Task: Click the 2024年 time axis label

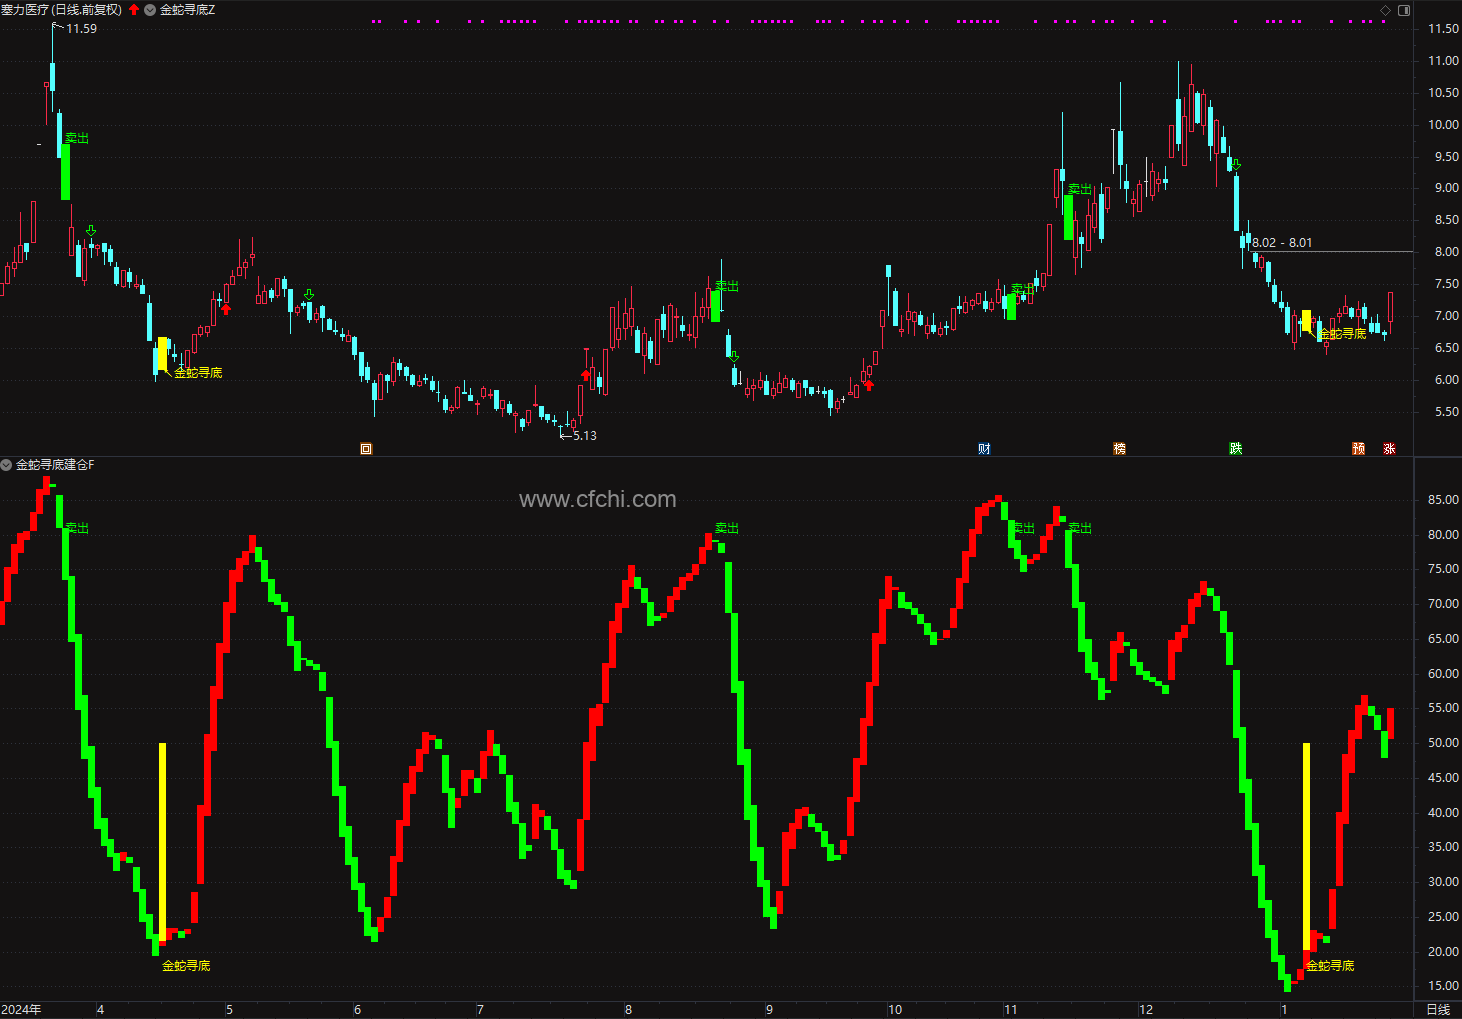Action: 21,1010
